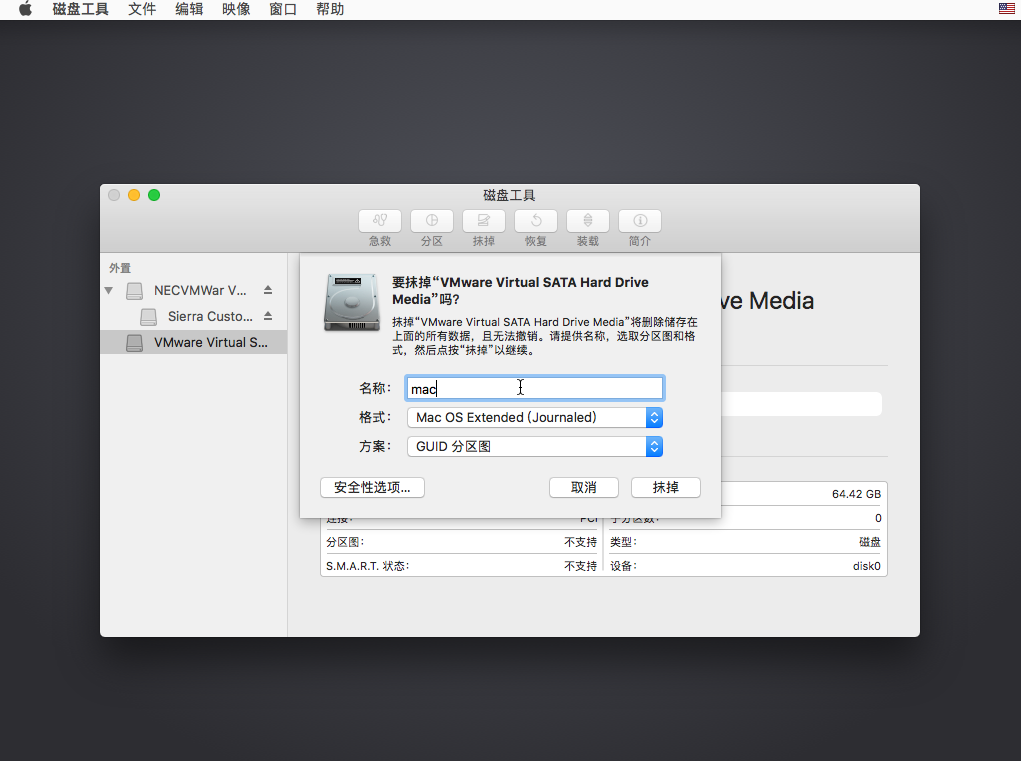
Task: Click the 64.42 GB capacity value
Action: [x=856, y=494]
